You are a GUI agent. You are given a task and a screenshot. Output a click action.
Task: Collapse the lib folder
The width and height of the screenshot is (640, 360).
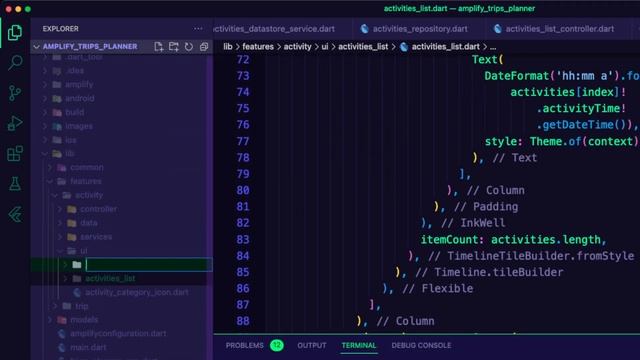45,153
